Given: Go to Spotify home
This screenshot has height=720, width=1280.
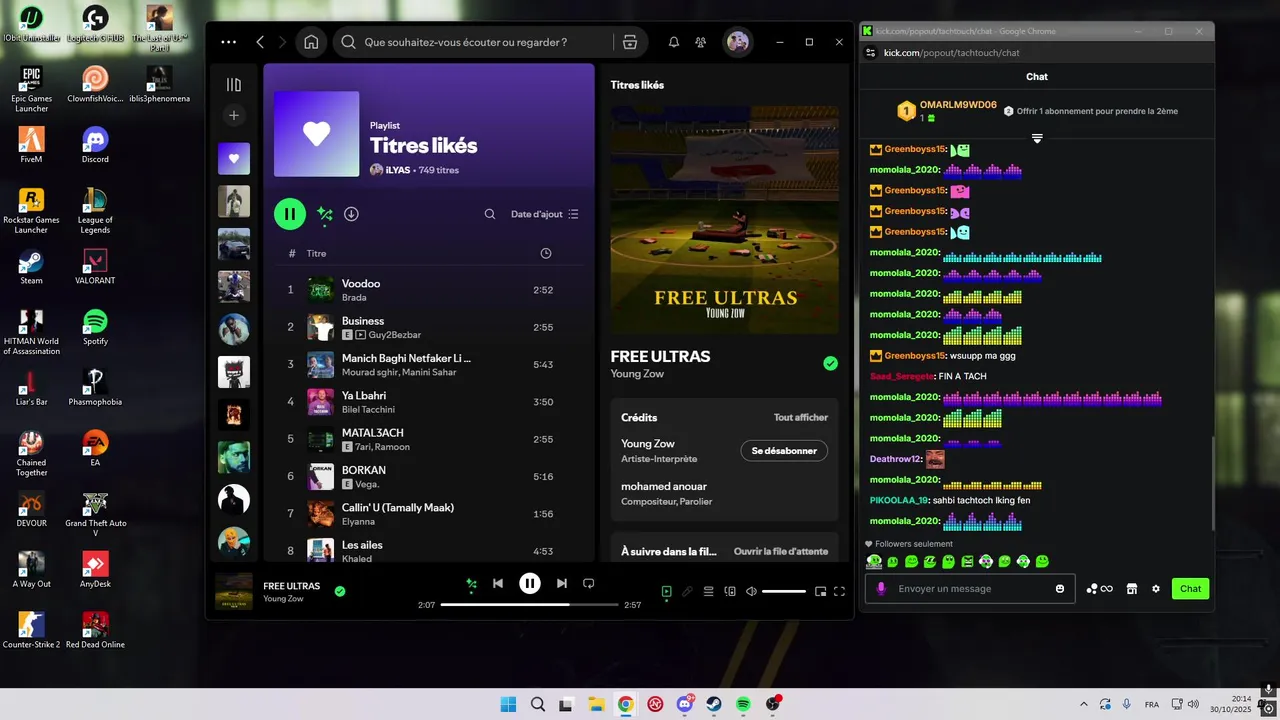Looking at the screenshot, I should pos(311,42).
